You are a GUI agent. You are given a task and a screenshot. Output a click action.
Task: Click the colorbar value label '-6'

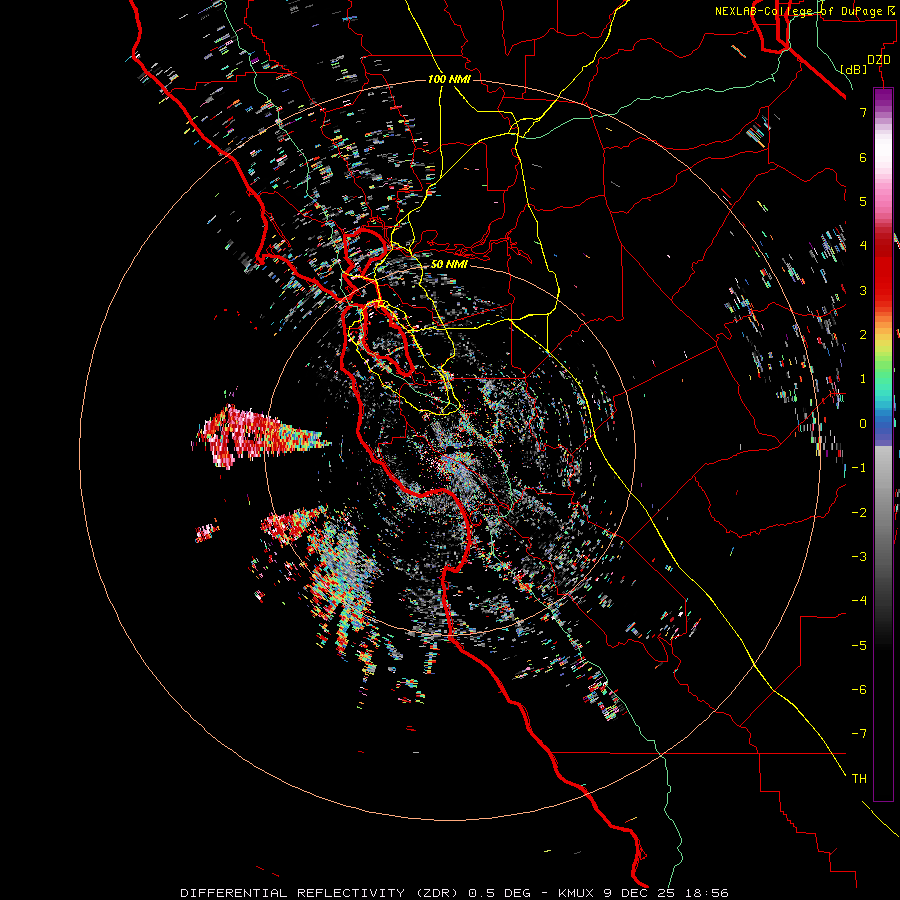859,690
